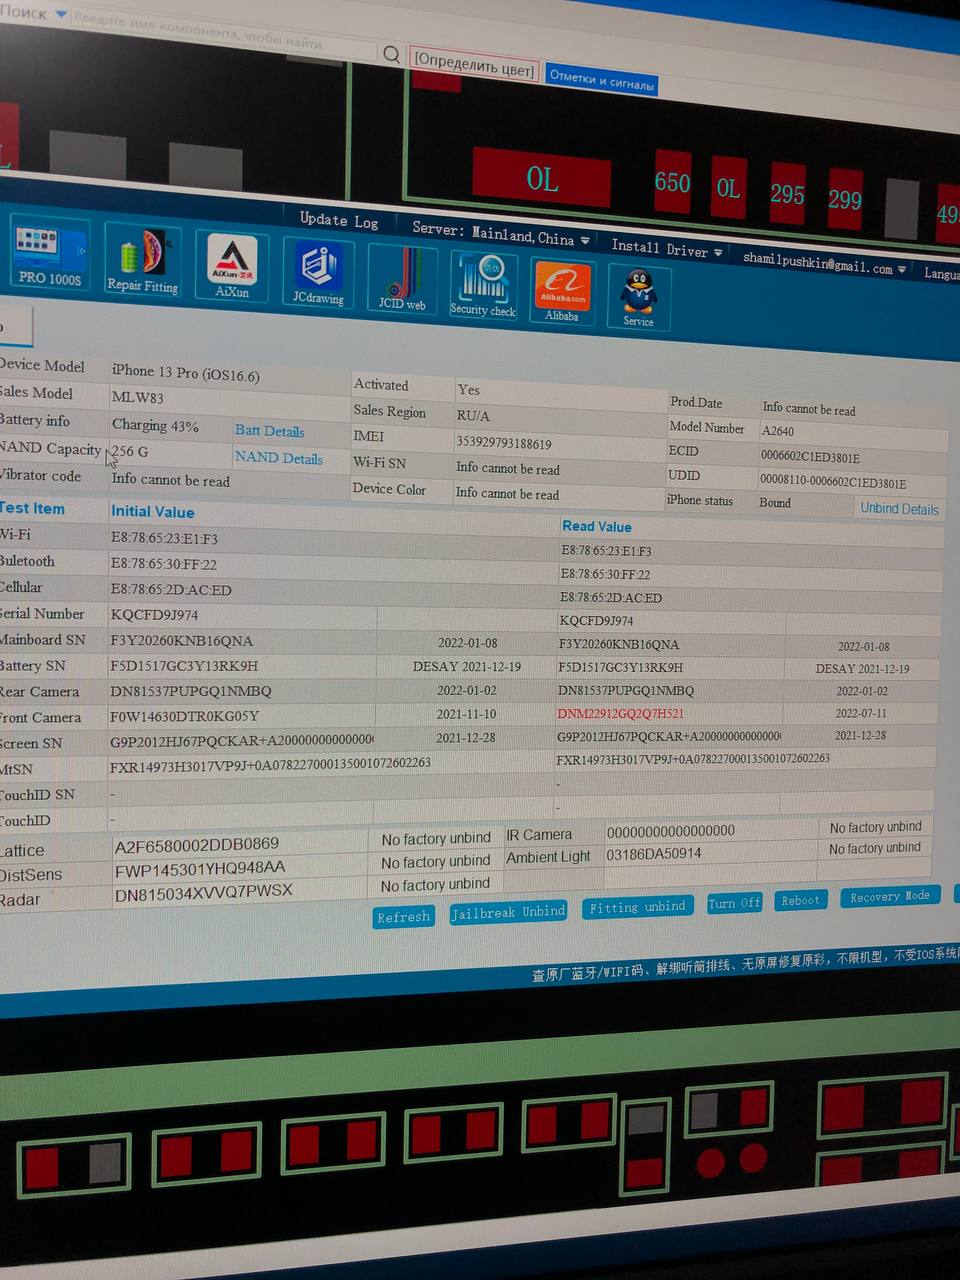Click the Recovery Mode button
The width and height of the screenshot is (960, 1280).
click(889, 897)
